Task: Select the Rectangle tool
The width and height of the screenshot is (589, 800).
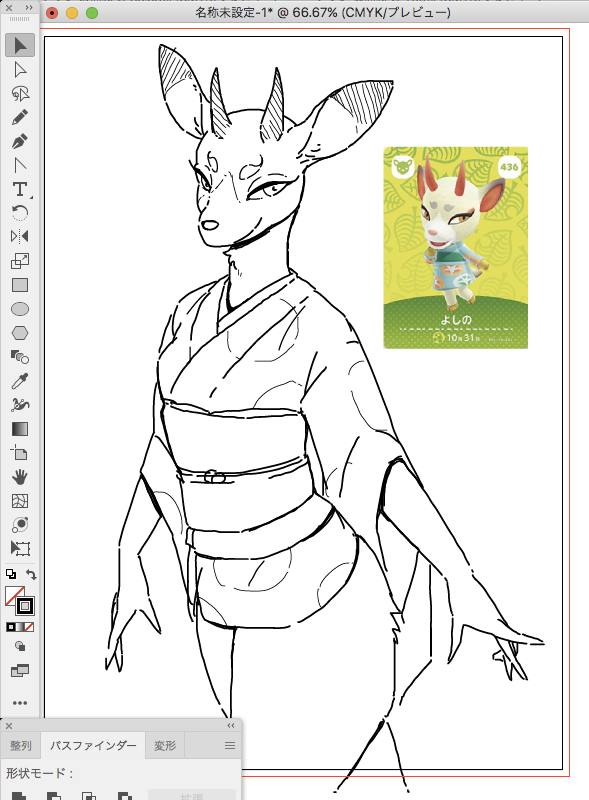Action: (x=20, y=285)
